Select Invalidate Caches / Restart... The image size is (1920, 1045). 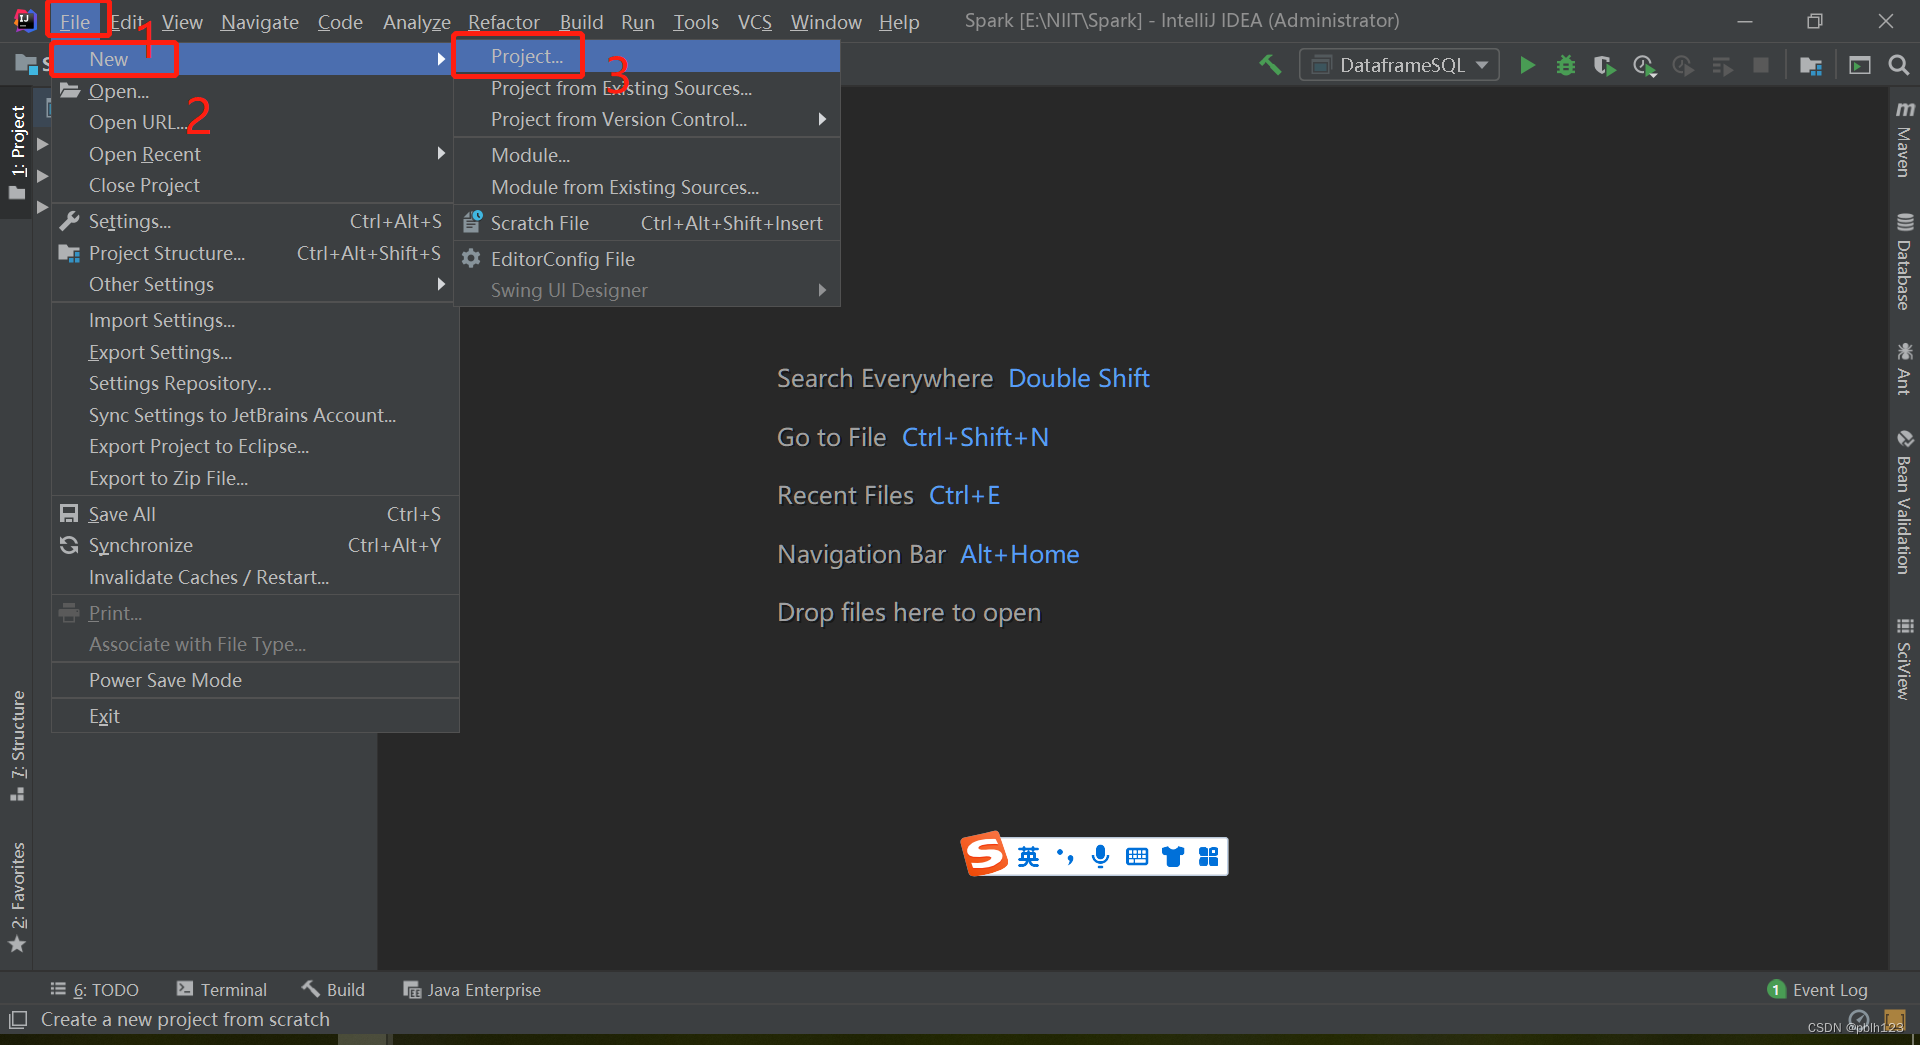(x=255, y=577)
